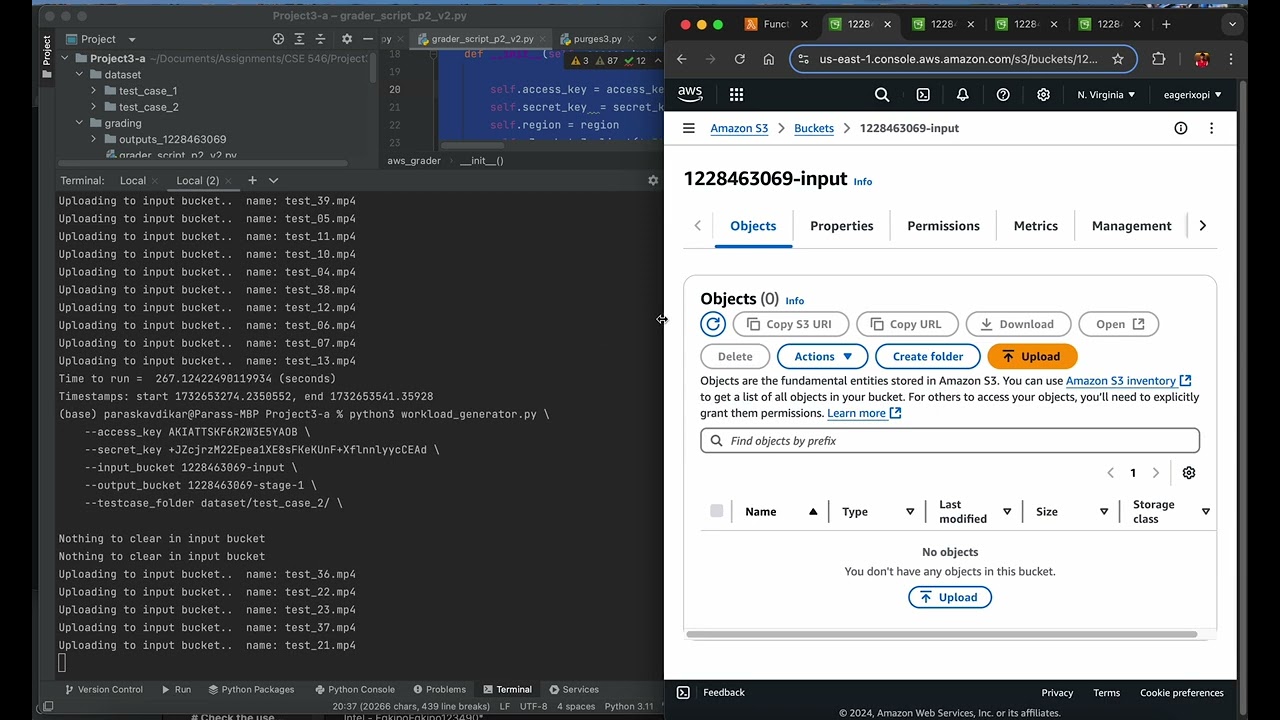This screenshot has width=1280, height=720.
Task: Show hidden editor tabs chevron
Action: (x=652, y=39)
